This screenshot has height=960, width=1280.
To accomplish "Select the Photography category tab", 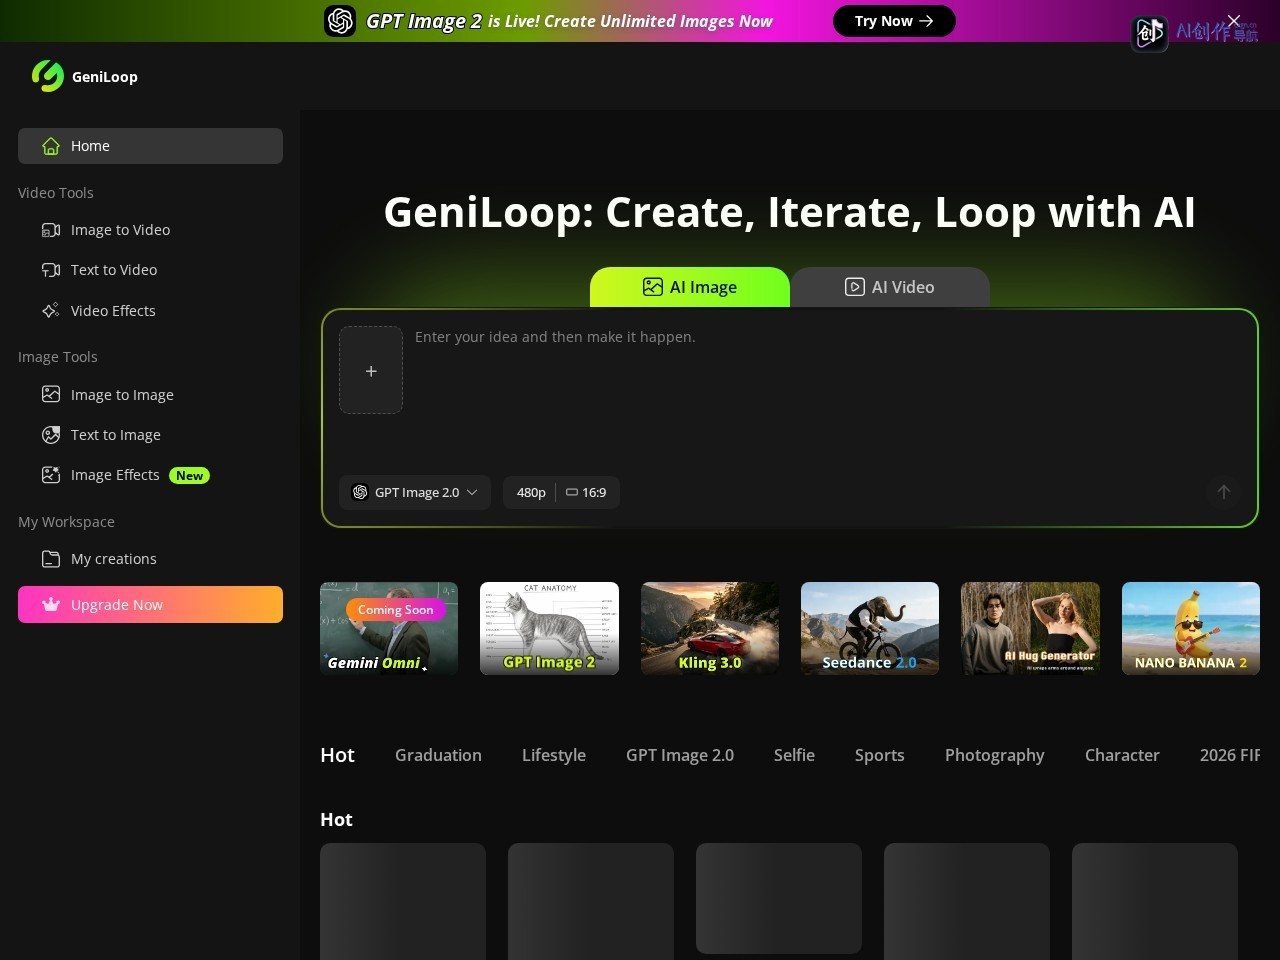I will point(995,755).
